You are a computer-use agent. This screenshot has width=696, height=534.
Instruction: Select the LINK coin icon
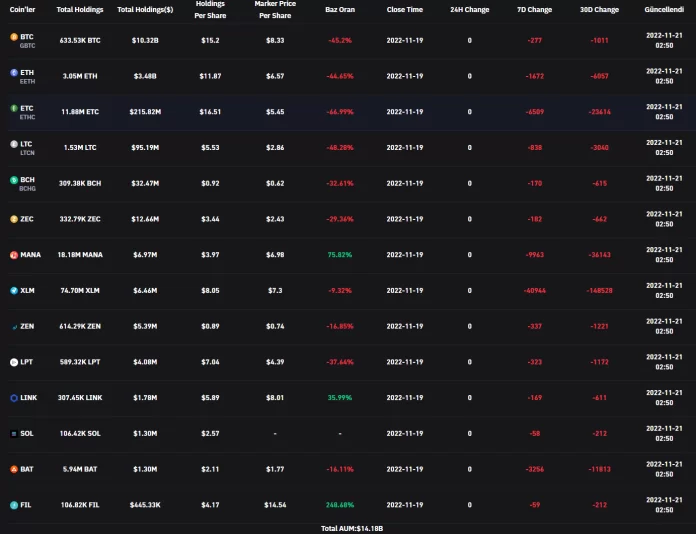click(13, 398)
